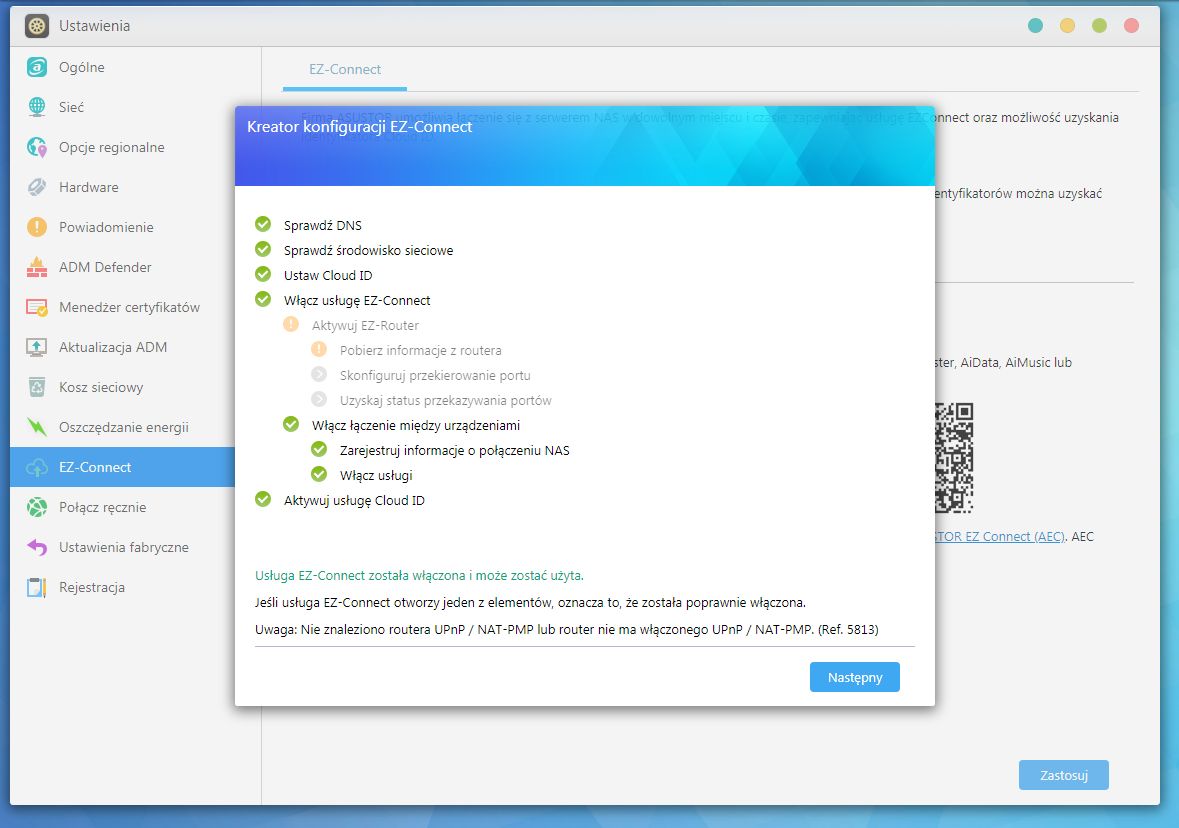Click green check next to Sprawdź DNS
1179x828 pixels.
point(263,224)
